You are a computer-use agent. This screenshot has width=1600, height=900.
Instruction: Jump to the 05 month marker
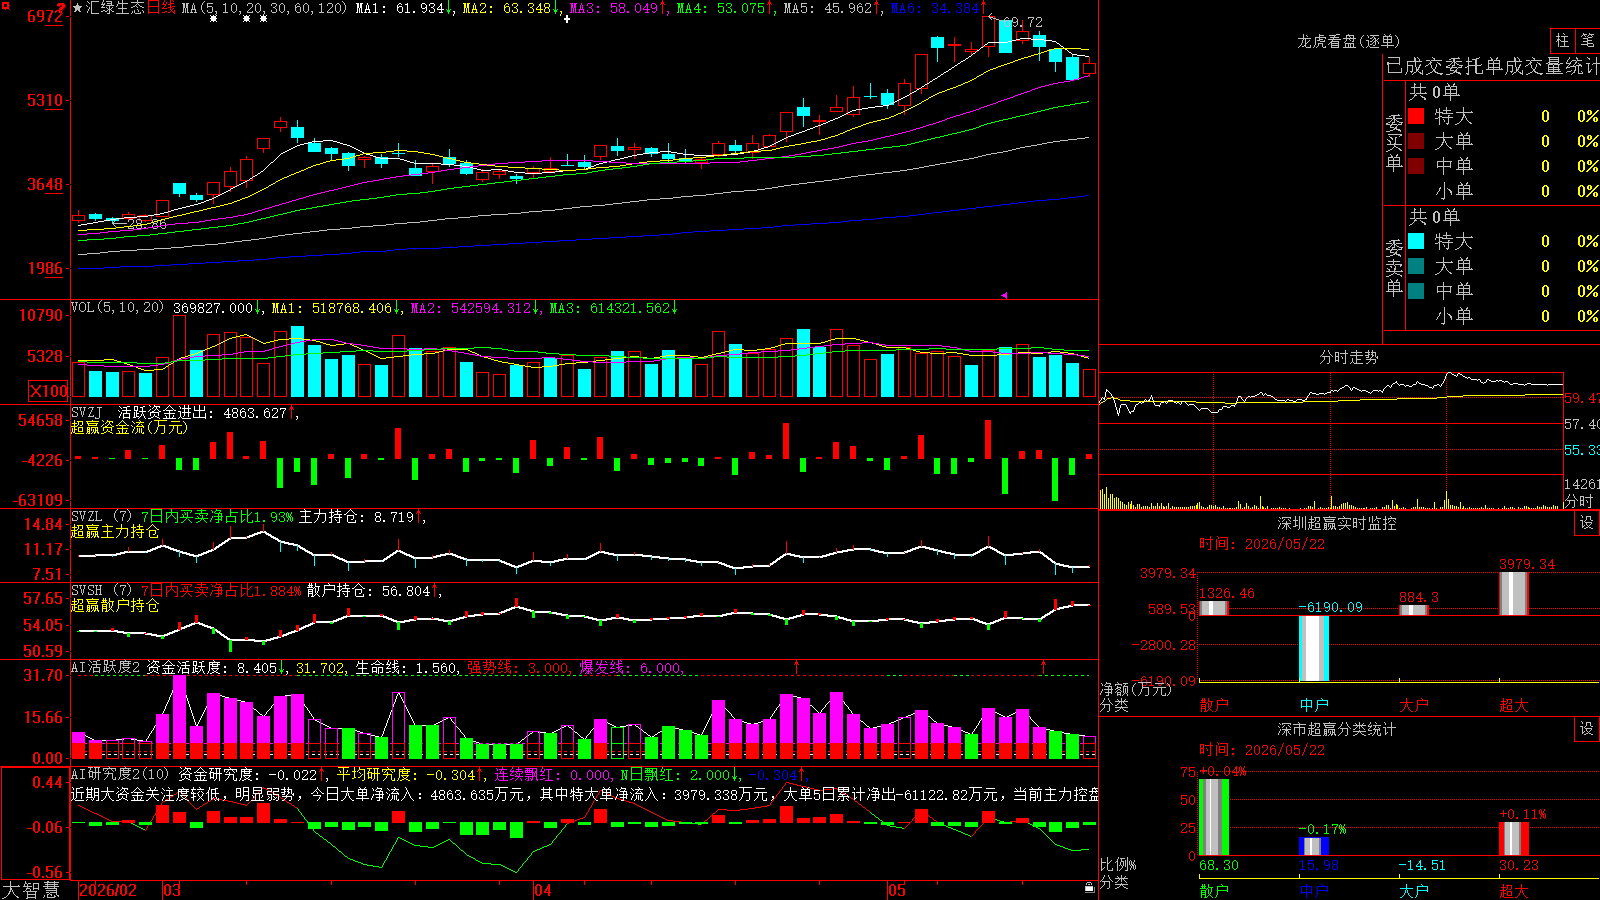pos(897,890)
